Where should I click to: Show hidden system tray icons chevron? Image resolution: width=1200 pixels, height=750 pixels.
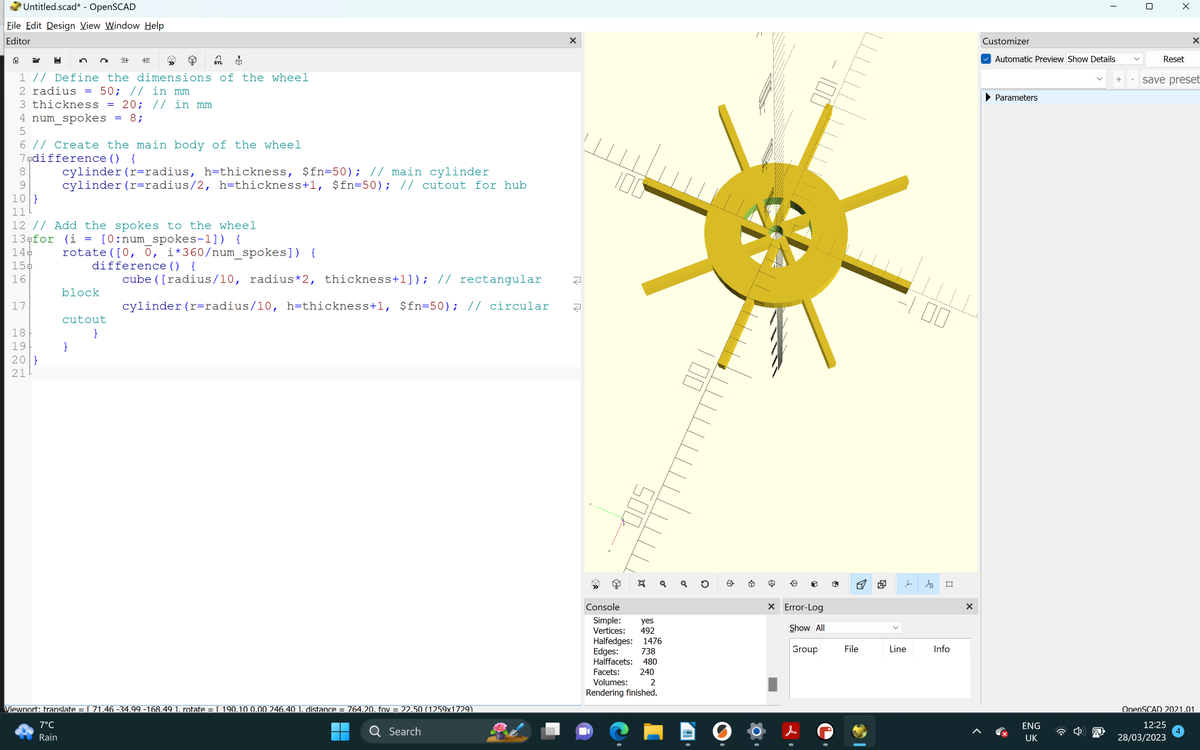976,731
